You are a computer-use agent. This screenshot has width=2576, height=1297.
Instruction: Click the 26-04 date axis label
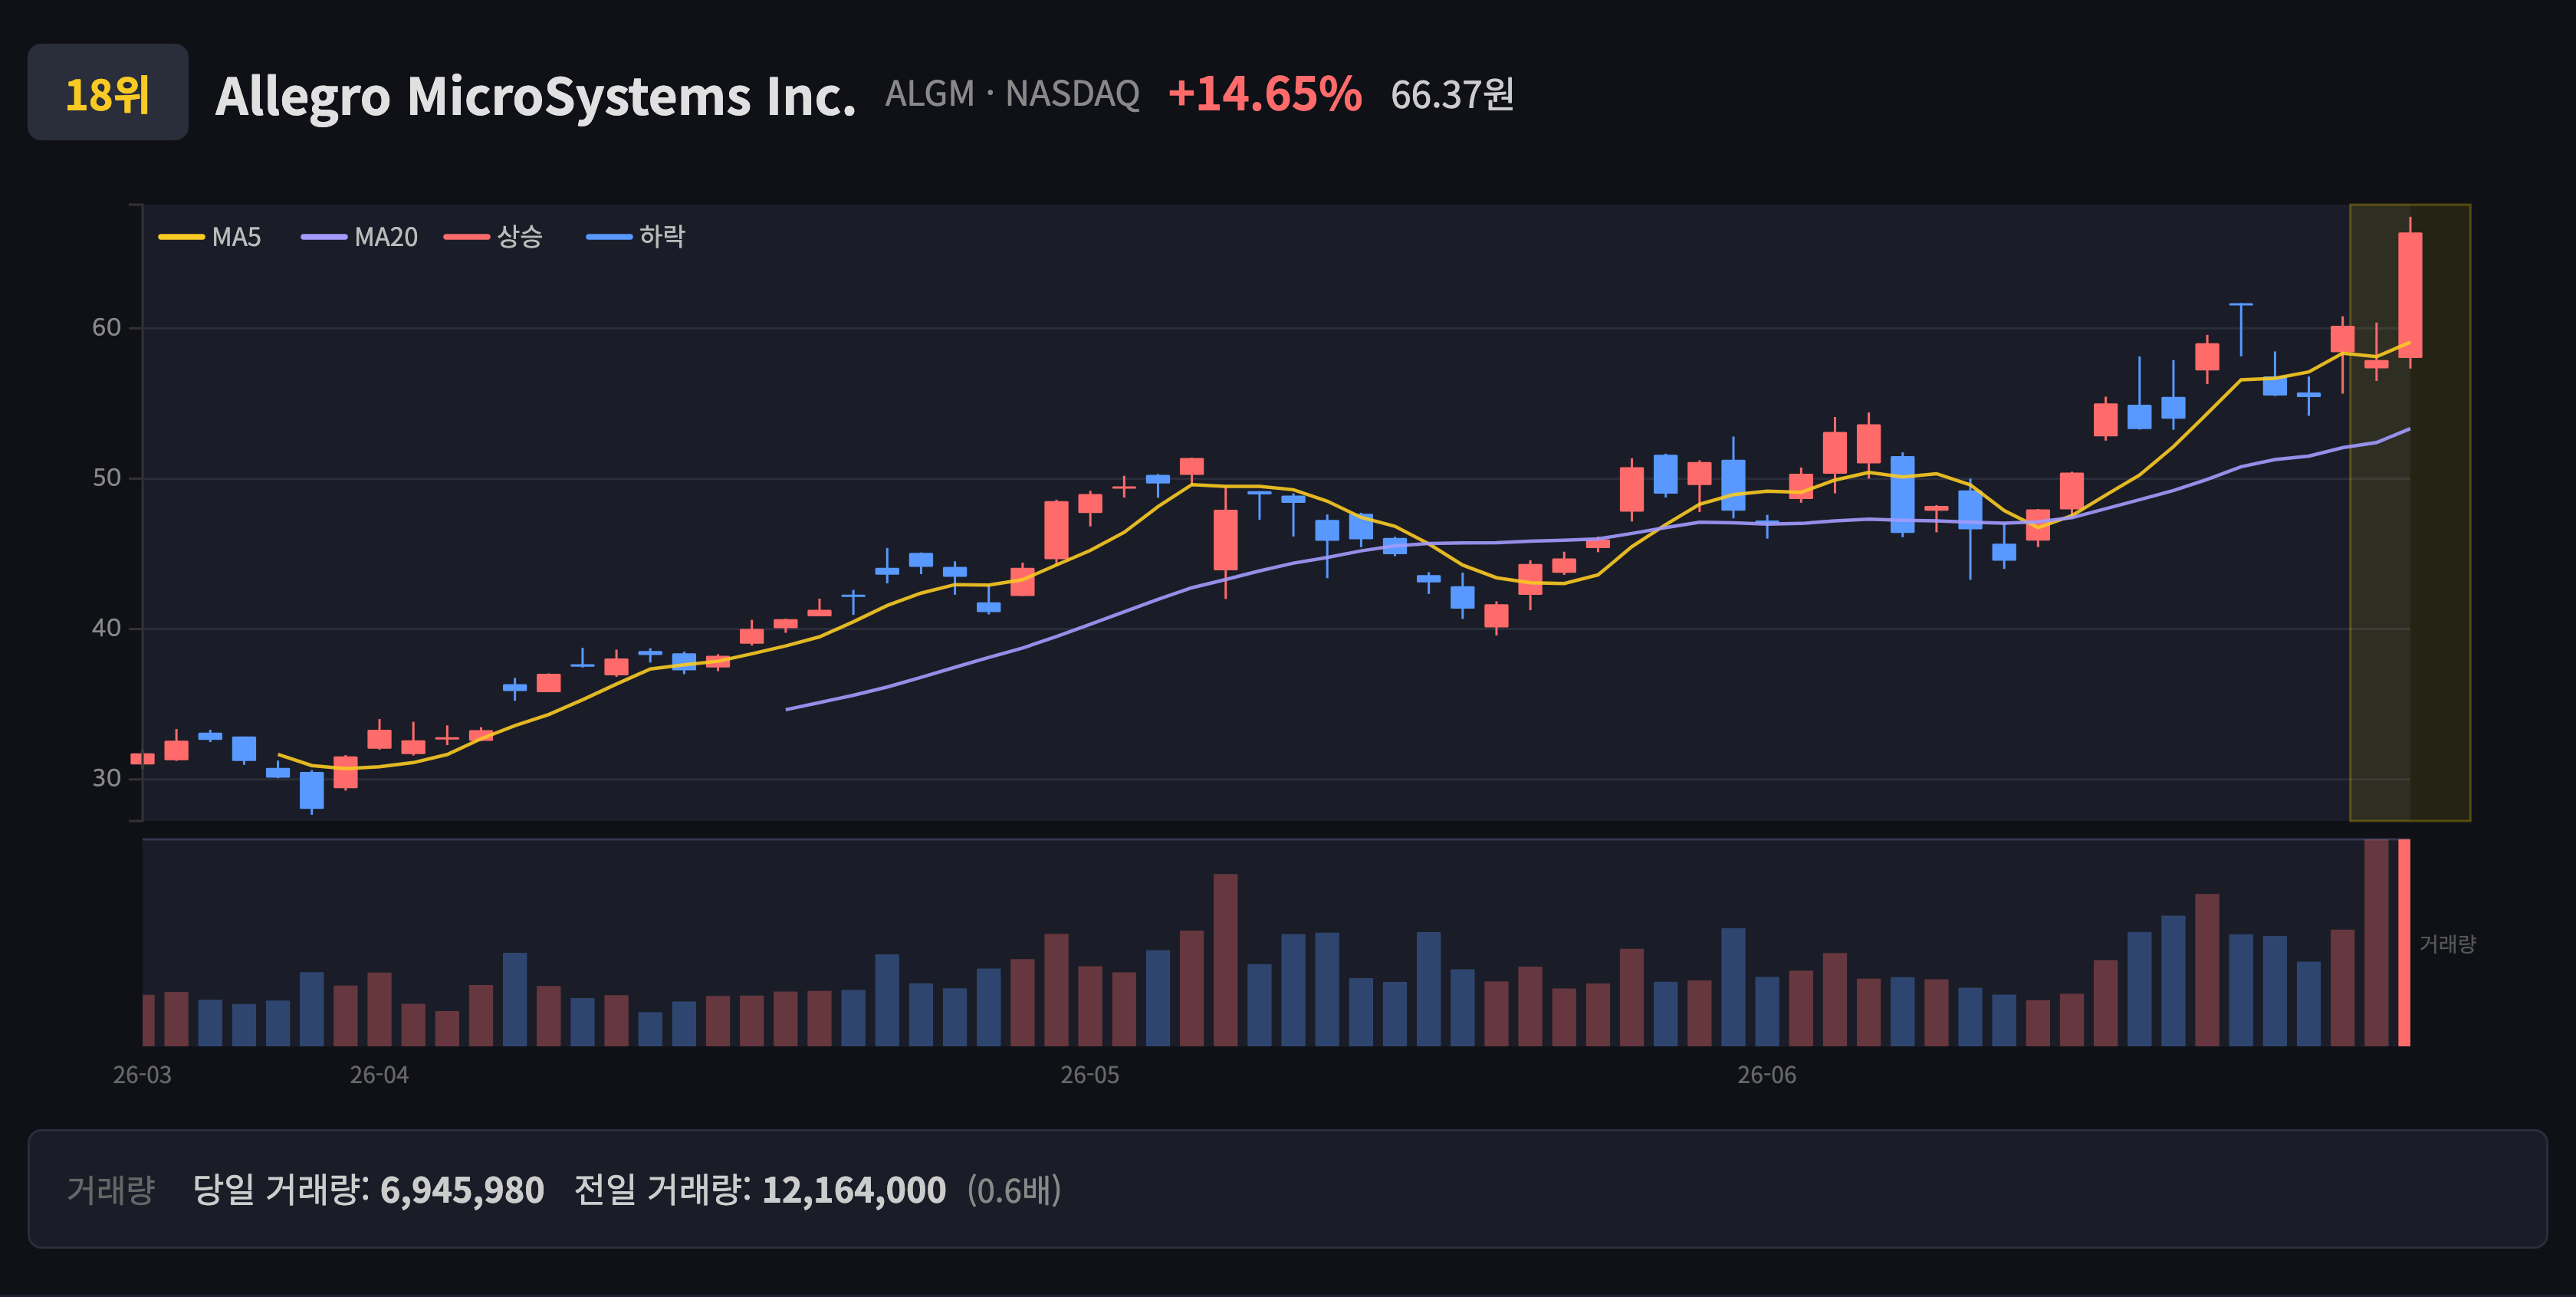(x=379, y=1075)
